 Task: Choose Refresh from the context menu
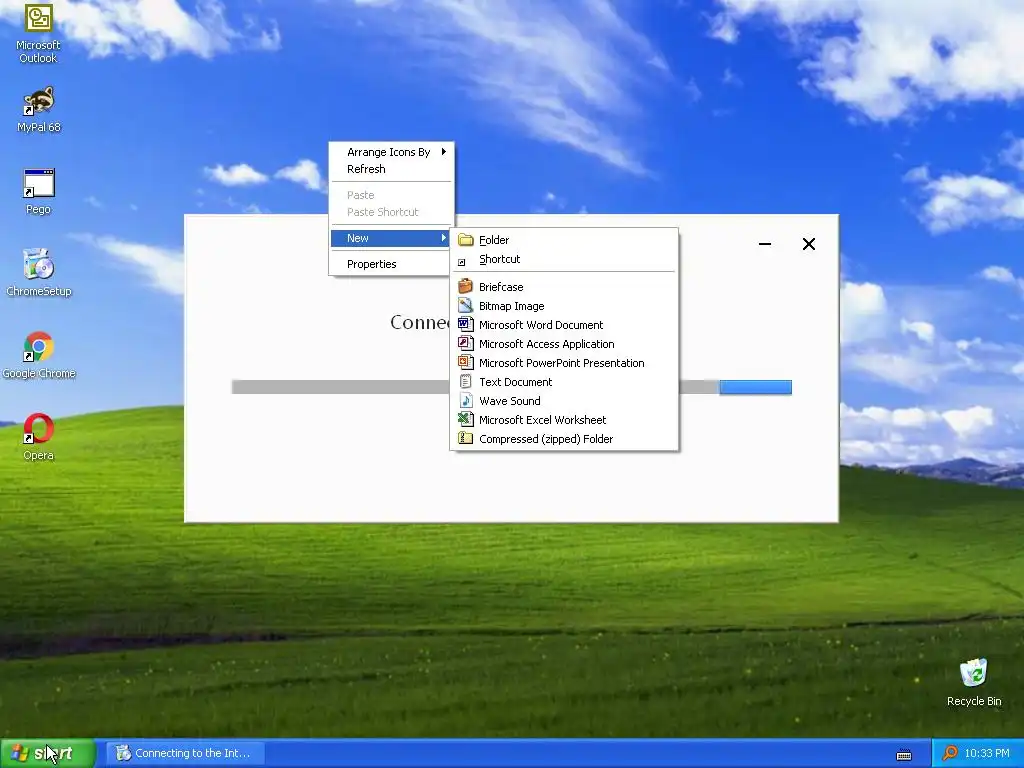pos(391,169)
